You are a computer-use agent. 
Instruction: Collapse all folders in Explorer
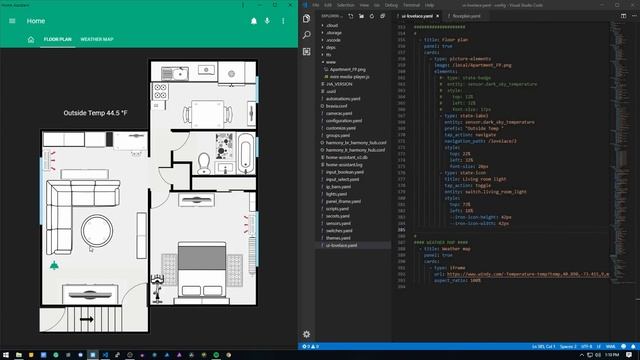(x=382, y=16)
